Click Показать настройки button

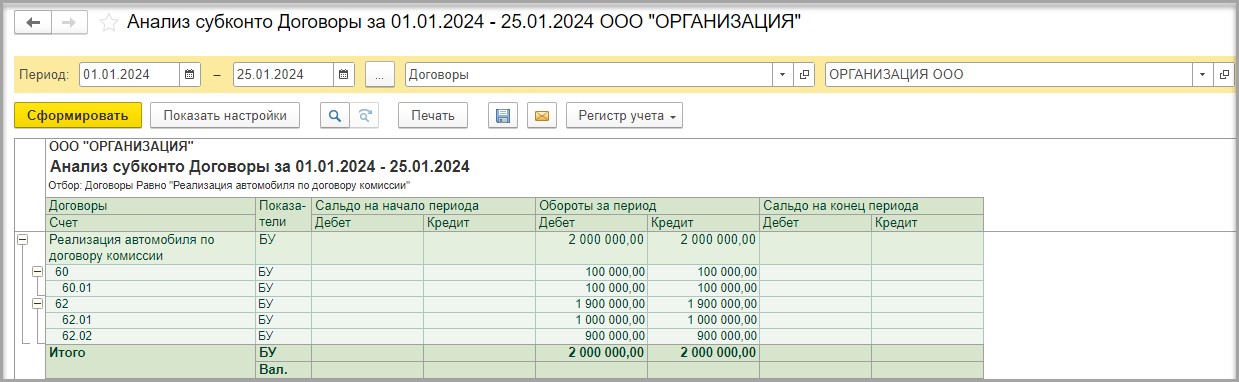pyautogui.click(x=225, y=116)
